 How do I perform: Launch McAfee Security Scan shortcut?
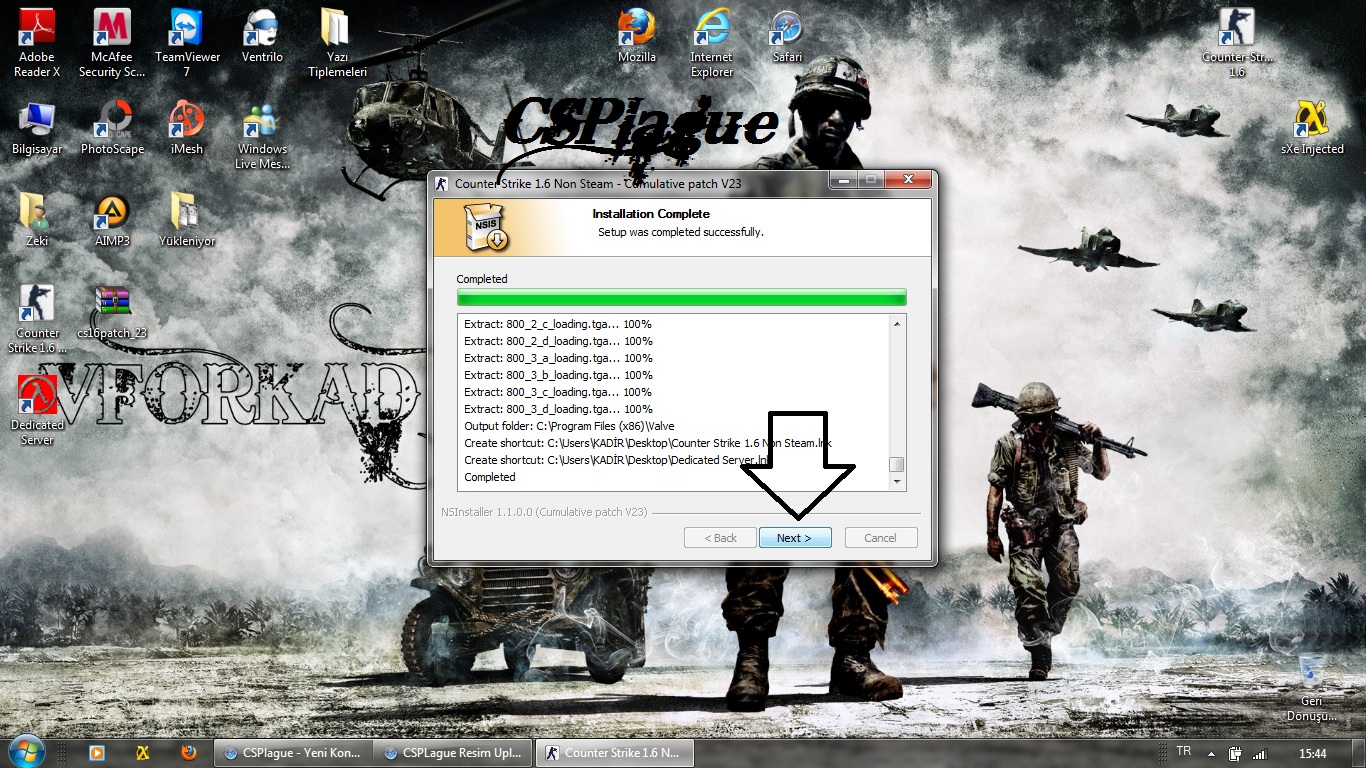112,31
